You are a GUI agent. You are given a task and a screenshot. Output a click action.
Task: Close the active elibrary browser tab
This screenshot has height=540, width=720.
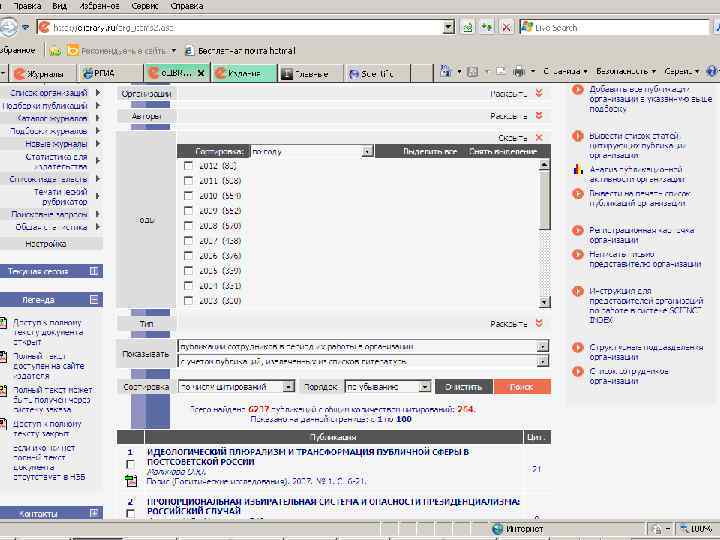(201, 73)
